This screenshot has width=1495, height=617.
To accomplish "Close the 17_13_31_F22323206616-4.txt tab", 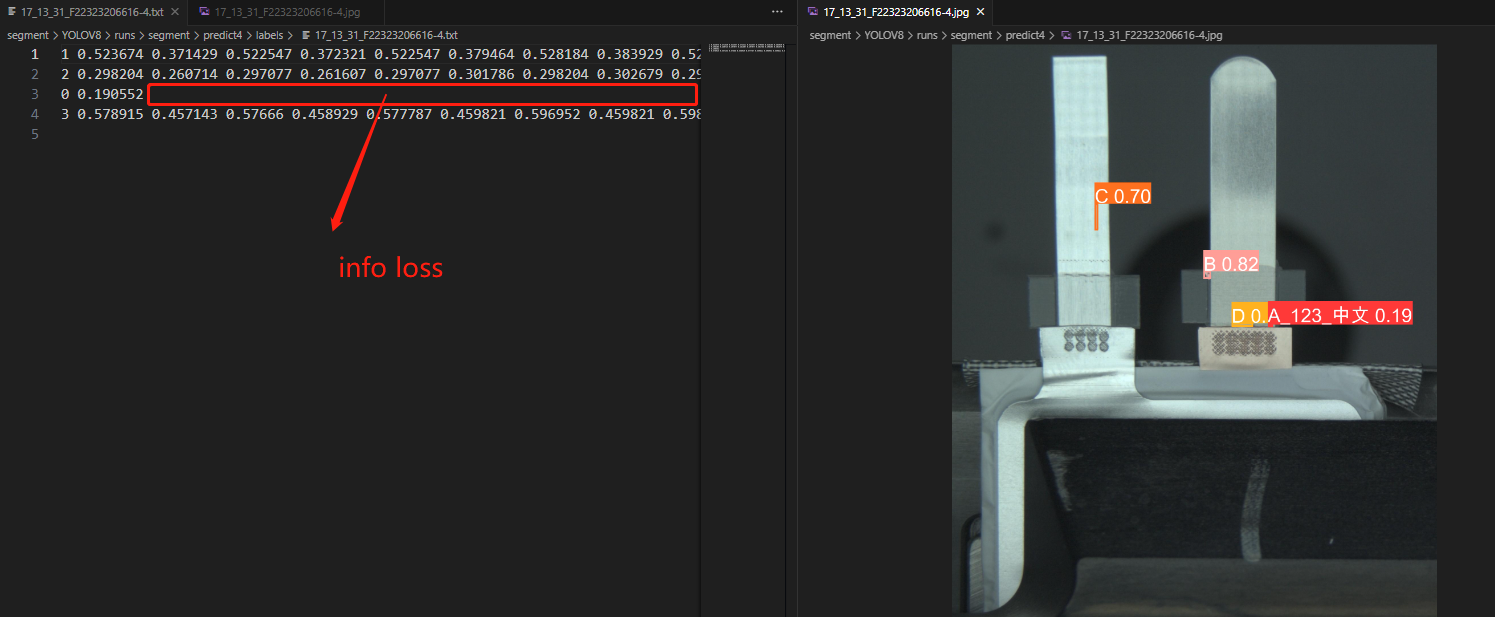I will point(175,12).
